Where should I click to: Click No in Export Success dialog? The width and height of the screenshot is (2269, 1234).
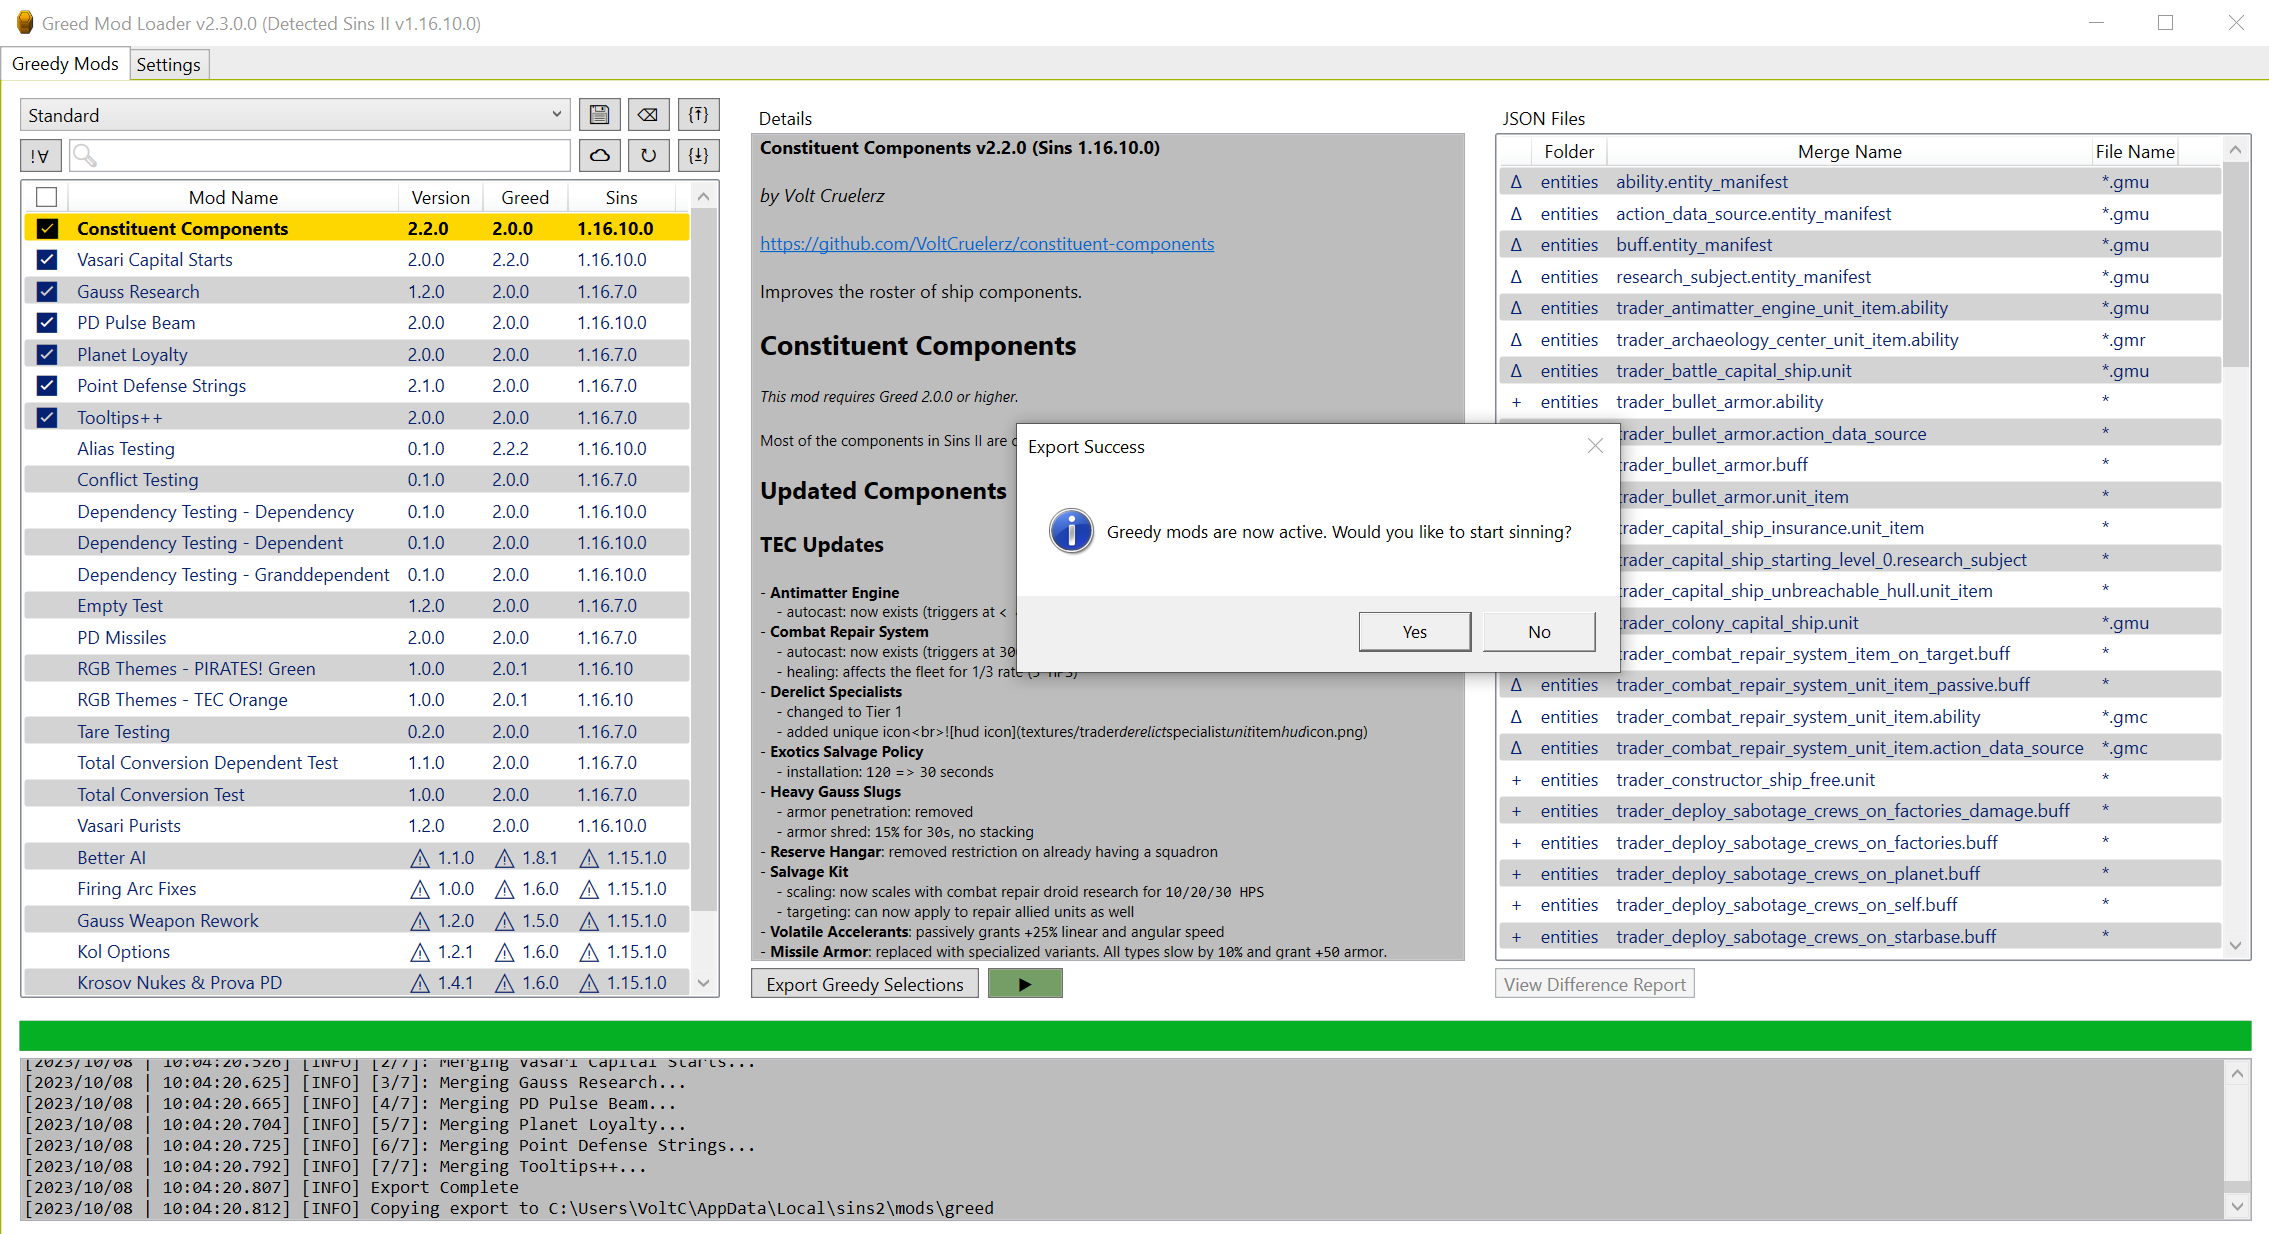pyautogui.click(x=1539, y=632)
